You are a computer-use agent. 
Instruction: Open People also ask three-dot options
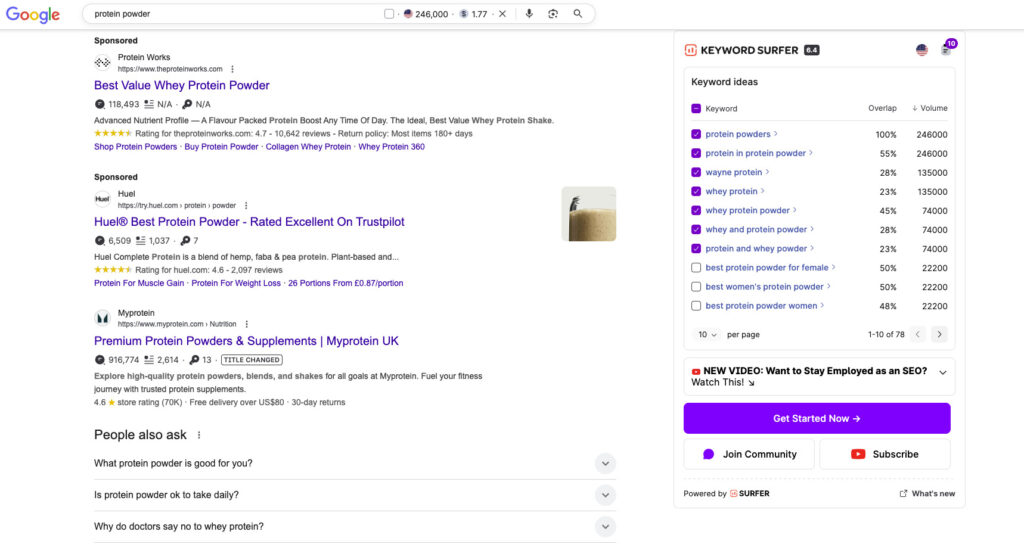(x=199, y=435)
